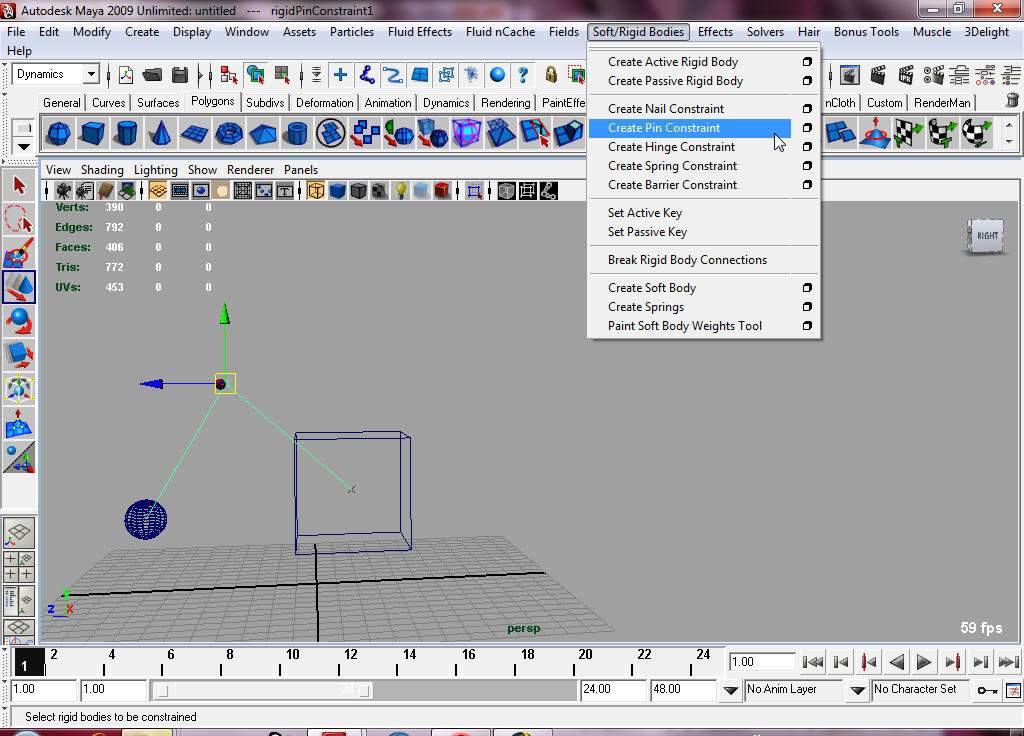The width and height of the screenshot is (1024, 736).
Task: Activate the Rotate tool
Action: (x=19, y=321)
